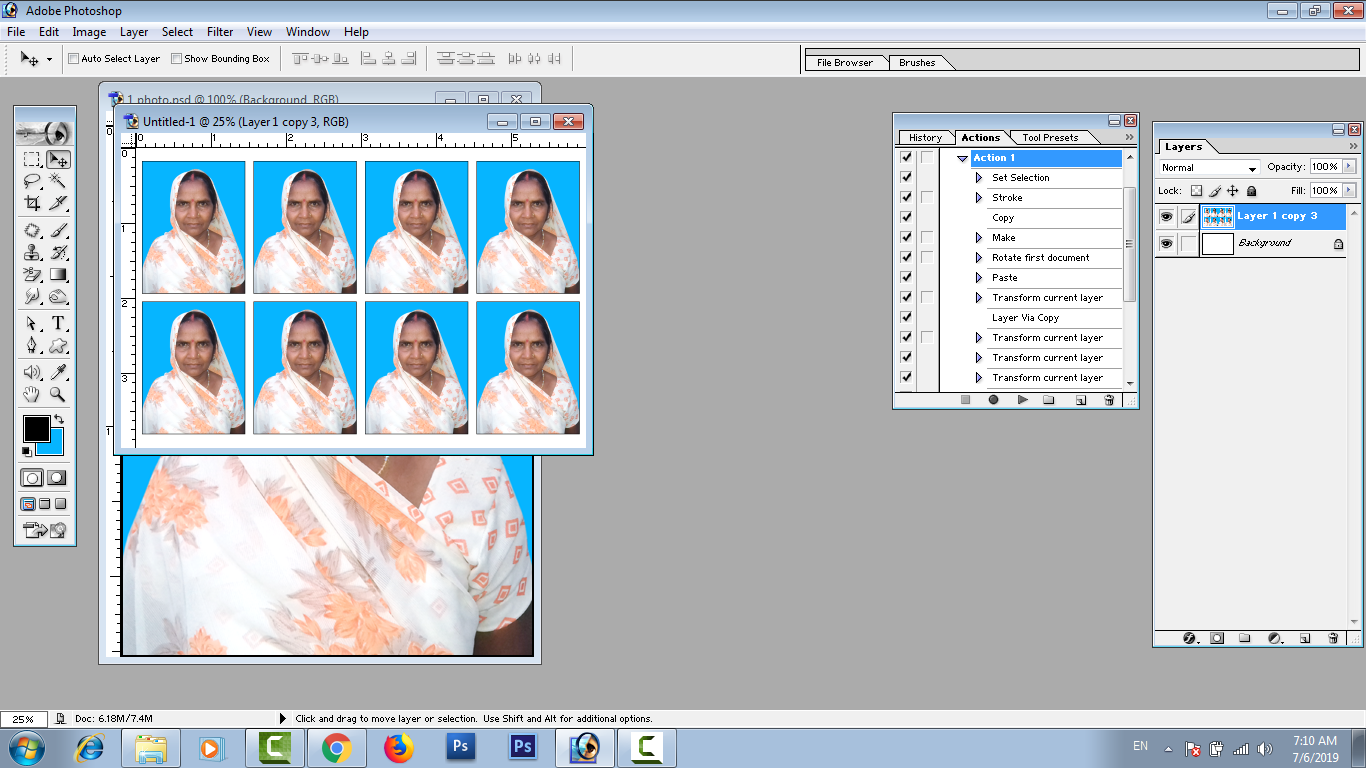
Task: Select the Eraser tool
Action: [32, 274]
